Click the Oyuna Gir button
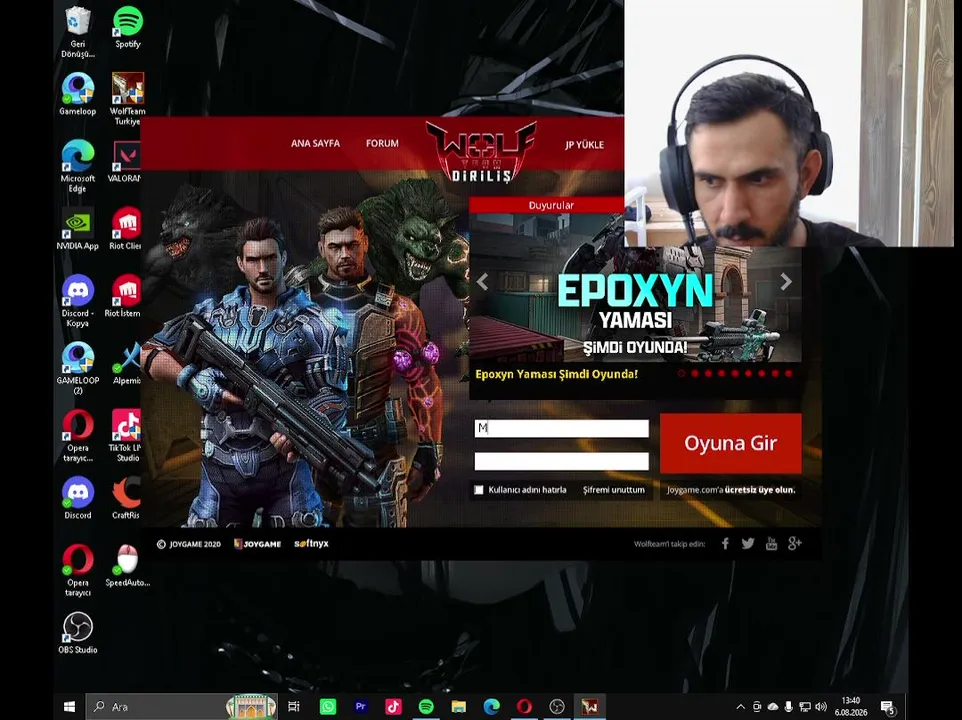The height and width of the screenshot is (720, 962). pos(731,443)
